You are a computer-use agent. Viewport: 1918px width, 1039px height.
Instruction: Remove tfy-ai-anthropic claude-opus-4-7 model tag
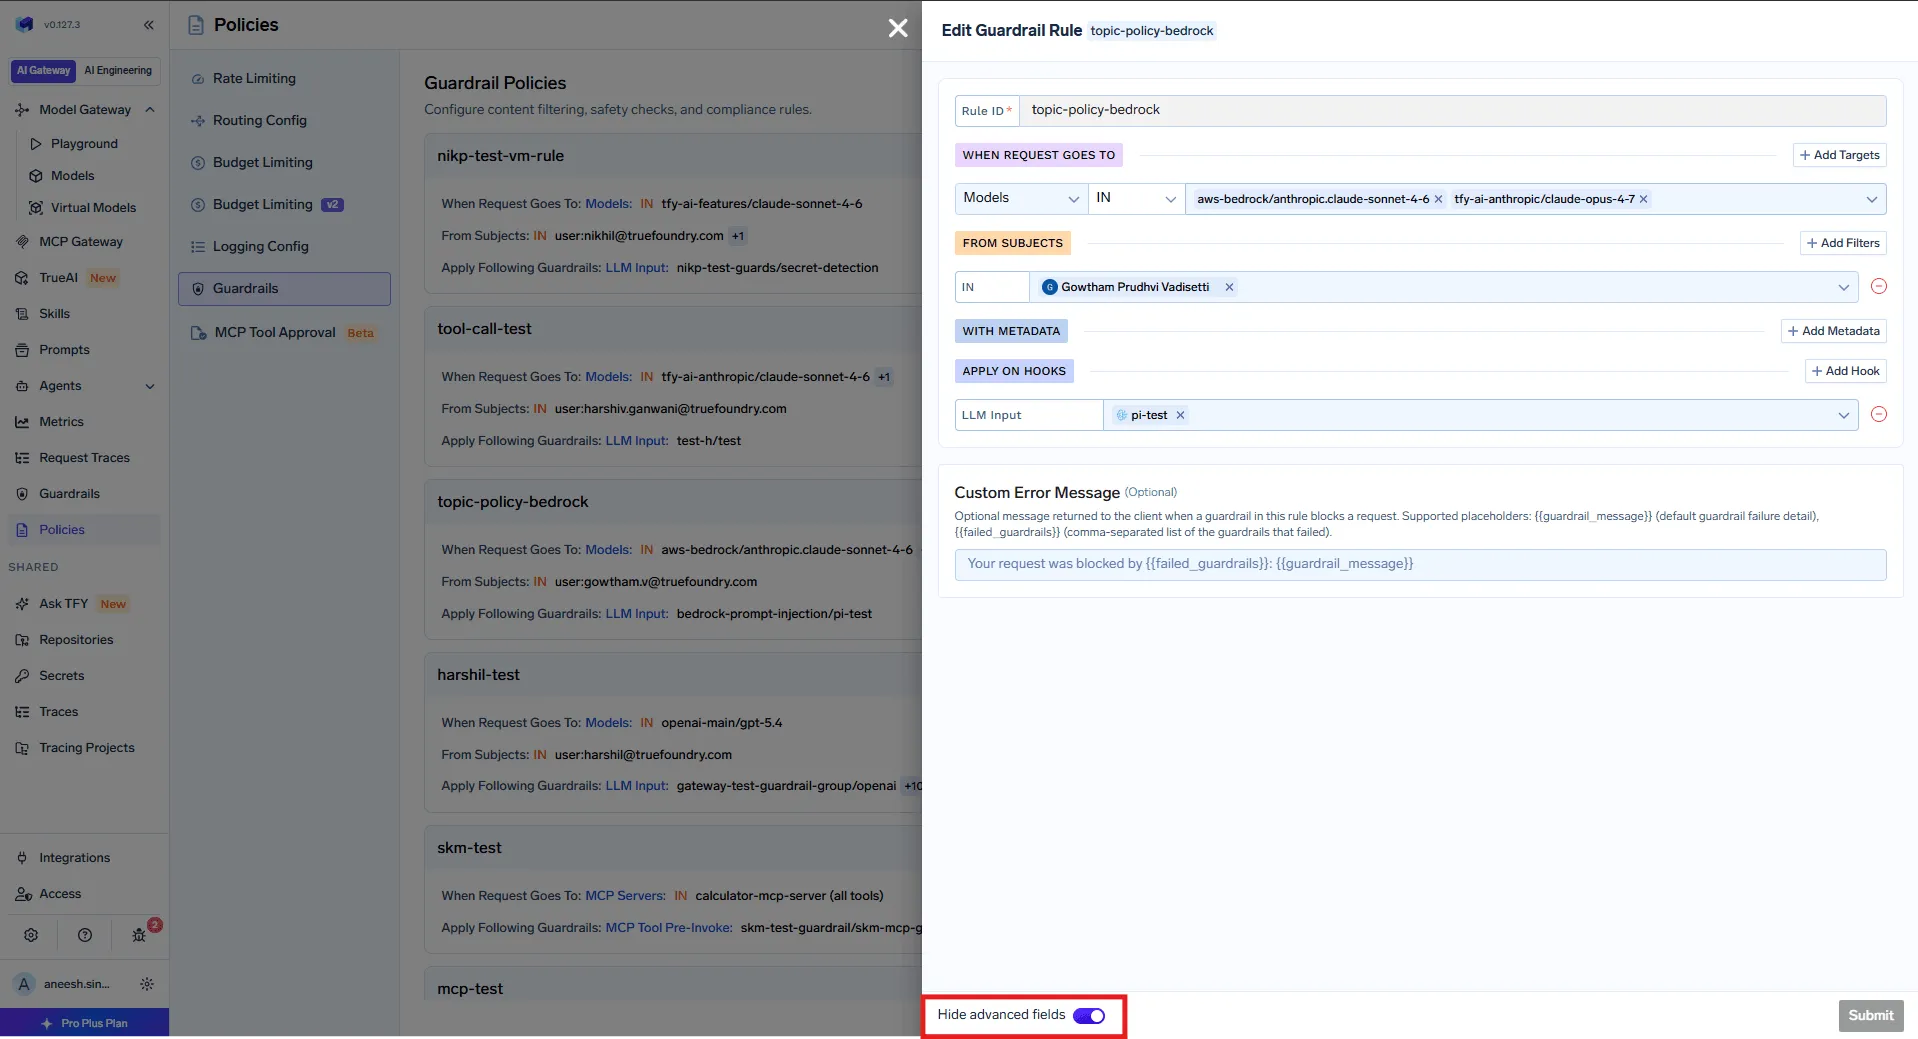coord(1643,199)
